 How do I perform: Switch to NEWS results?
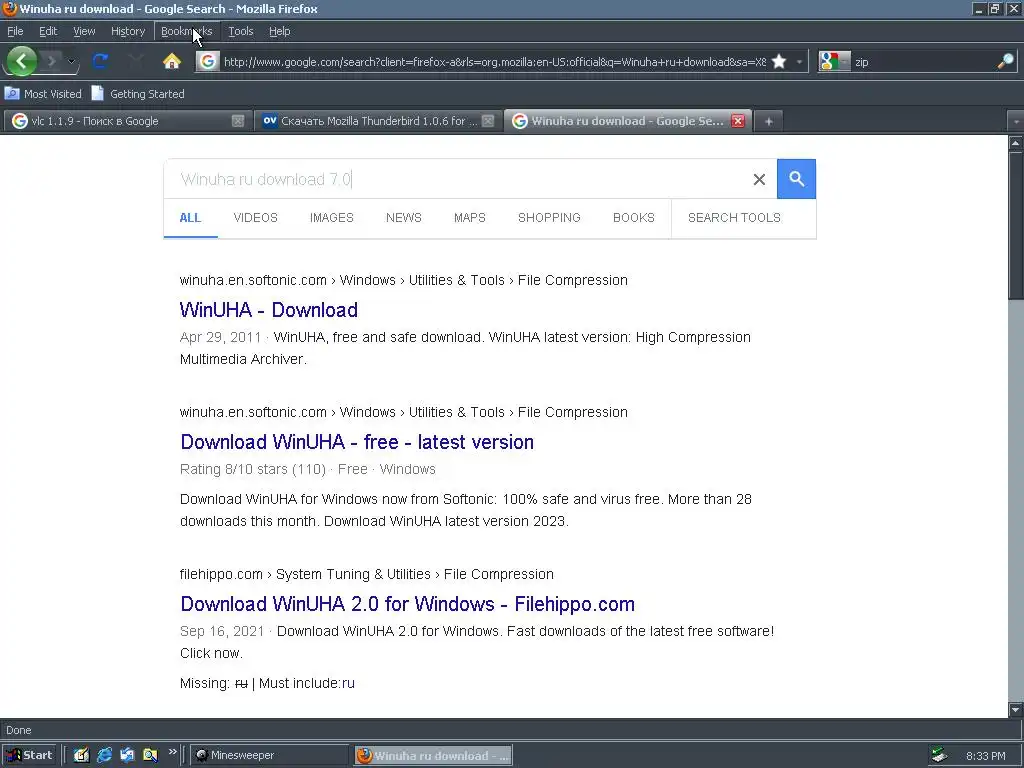click(x=404, y=217)
